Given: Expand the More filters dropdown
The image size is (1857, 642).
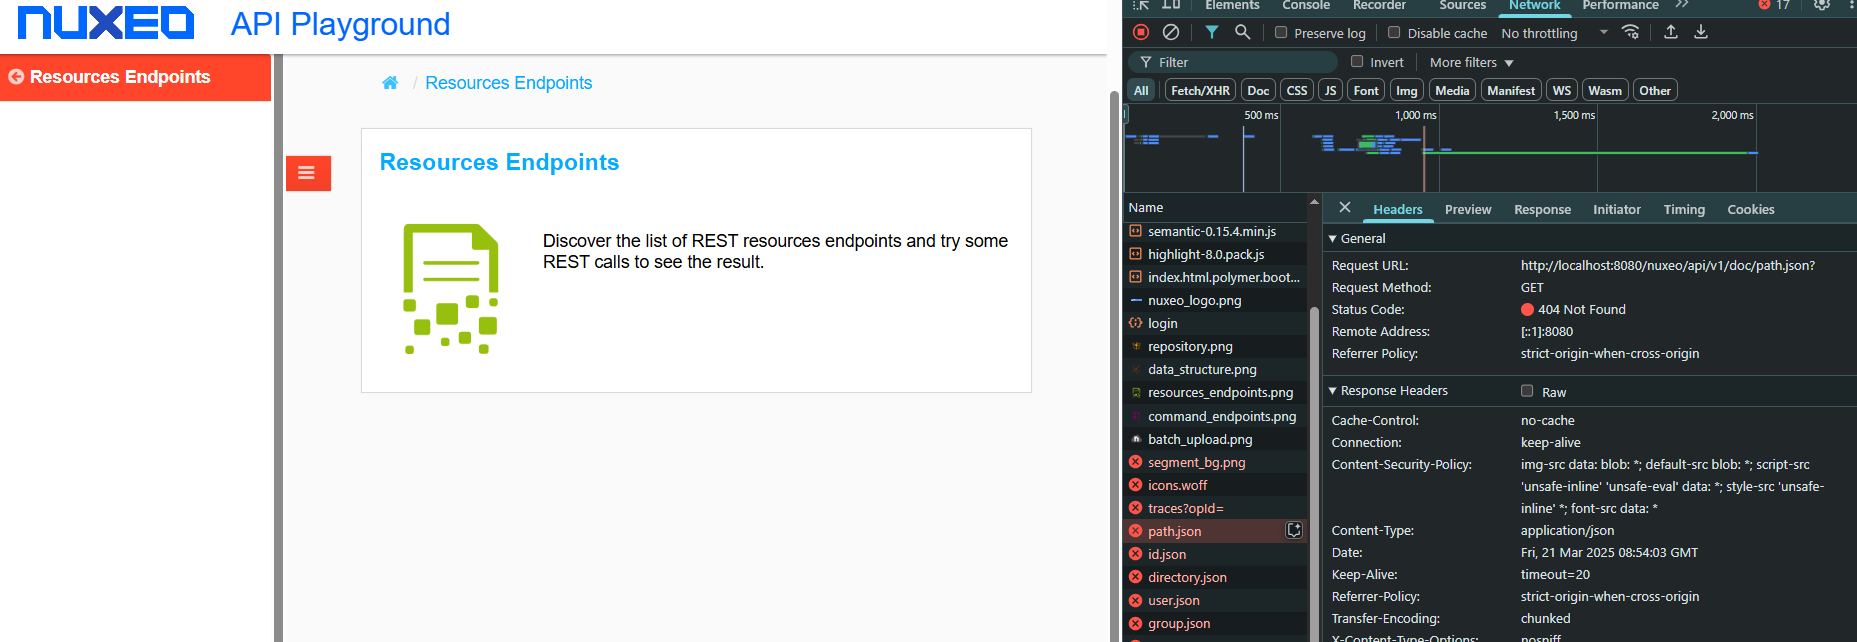Looking at the screenshot, I should (1471, 62).
